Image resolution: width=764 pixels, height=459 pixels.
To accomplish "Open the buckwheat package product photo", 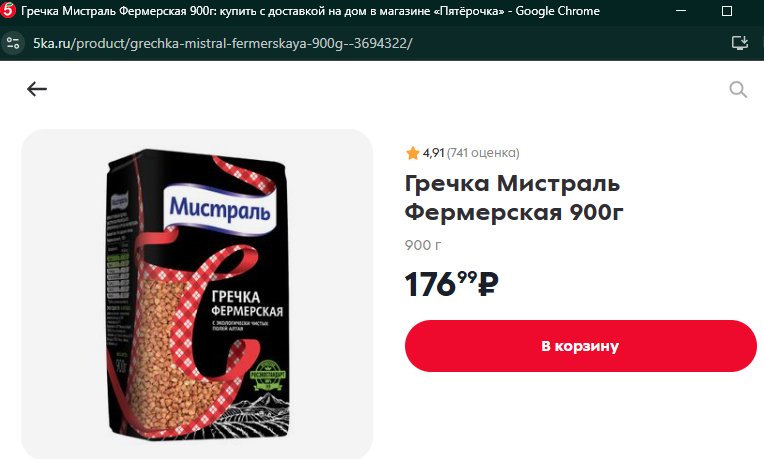I will click(197, 294).
